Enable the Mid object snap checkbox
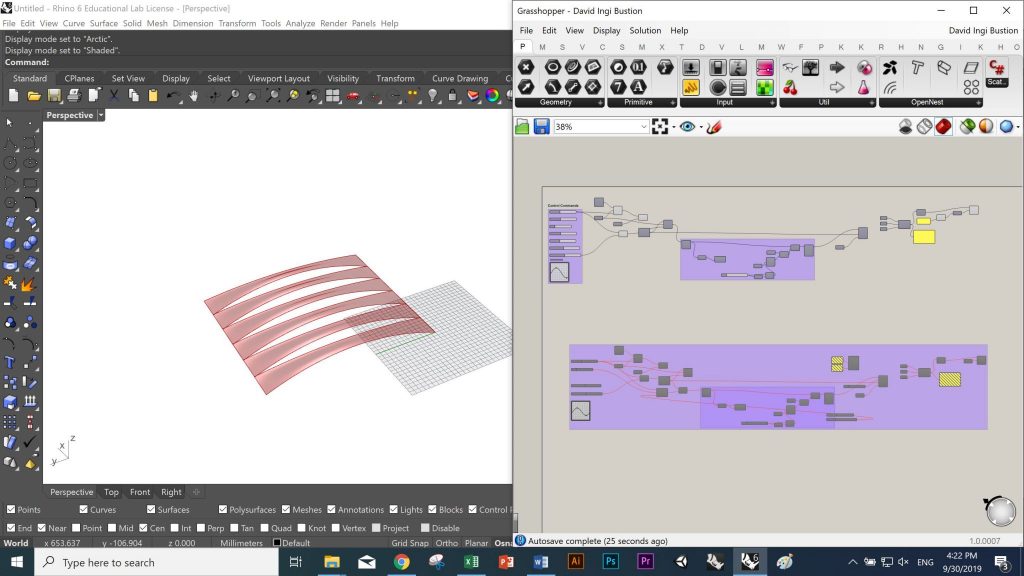This screenshot has width=1024, height=576. tap(111, 528)
